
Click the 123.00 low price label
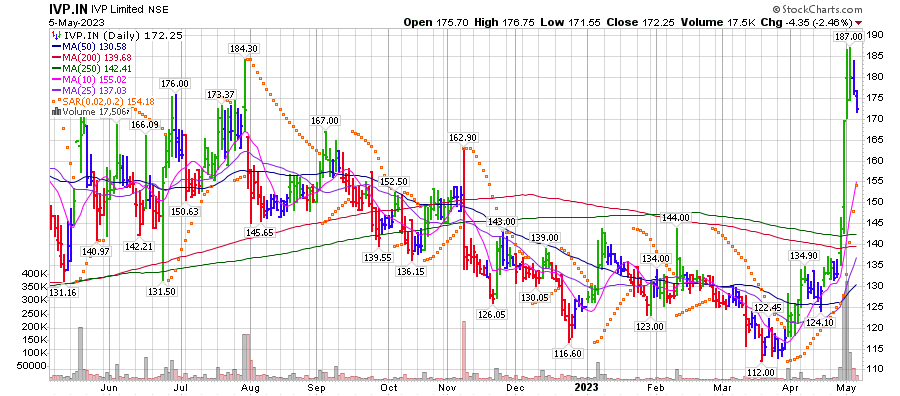(650, 327)
